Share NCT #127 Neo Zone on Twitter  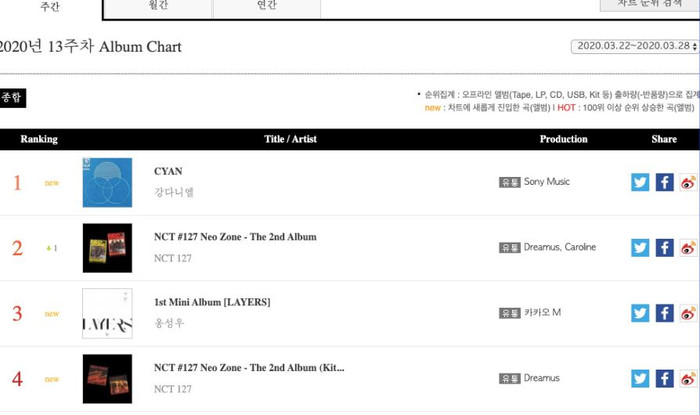[x=640, y=248]
